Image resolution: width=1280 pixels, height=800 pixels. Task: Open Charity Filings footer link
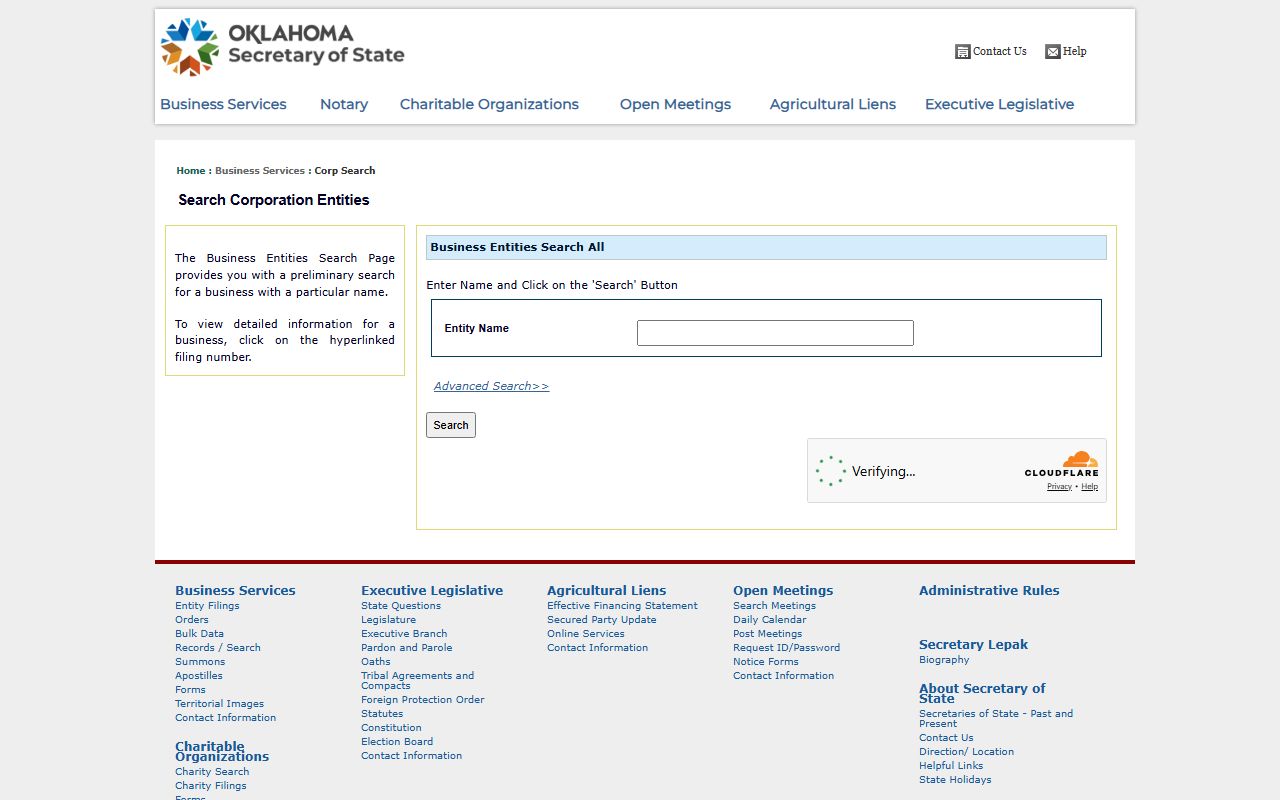click(x=210, y=785)
